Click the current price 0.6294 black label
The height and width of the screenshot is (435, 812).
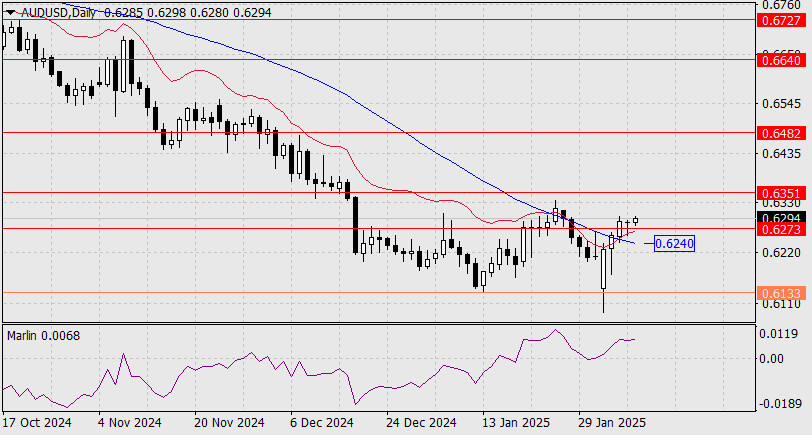pyautogui.click(x=781, y=218)
